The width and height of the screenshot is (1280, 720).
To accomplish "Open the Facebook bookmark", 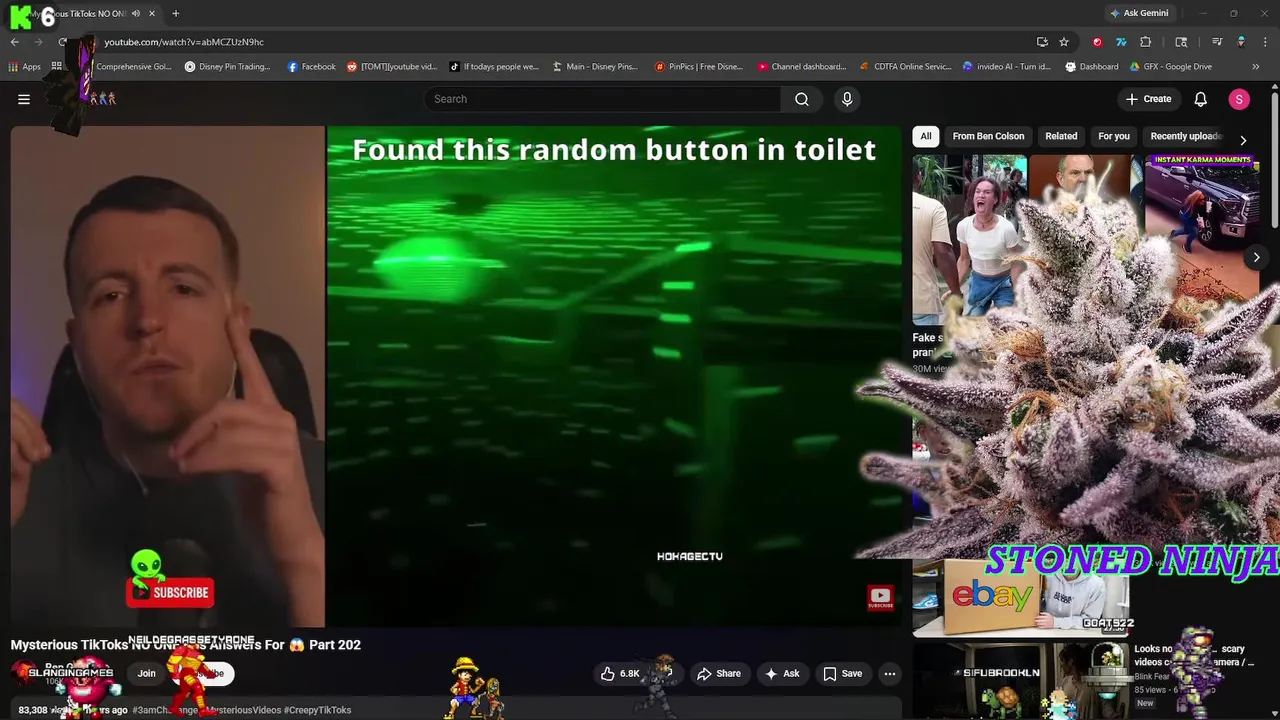I will [311, 67].
